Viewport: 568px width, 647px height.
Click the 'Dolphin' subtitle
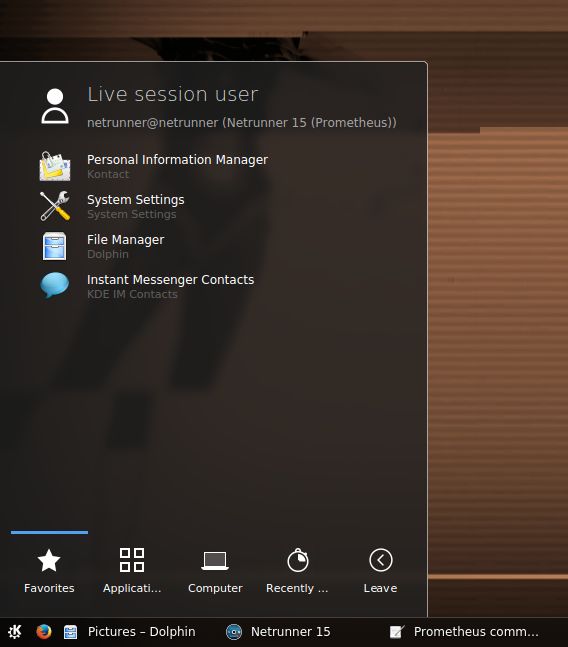(x=108, y=254)
